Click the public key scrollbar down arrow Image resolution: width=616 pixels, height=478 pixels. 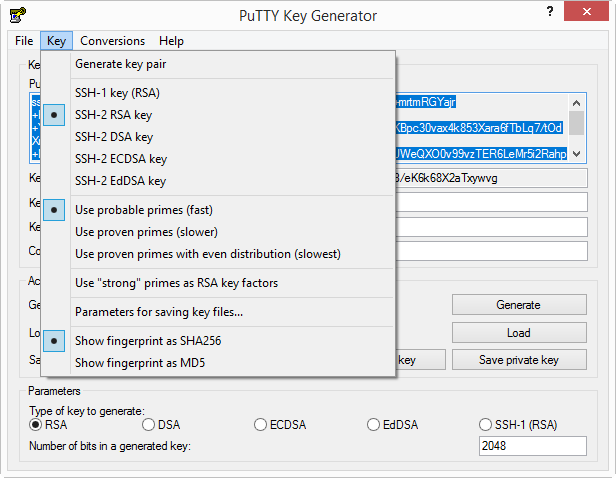pyautogui.click(x=576, y=154)
